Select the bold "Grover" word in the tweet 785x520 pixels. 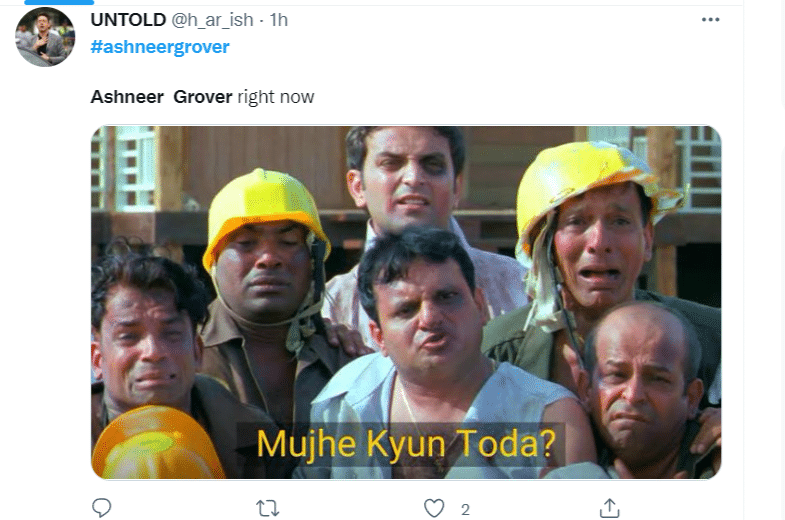(203, 97)
